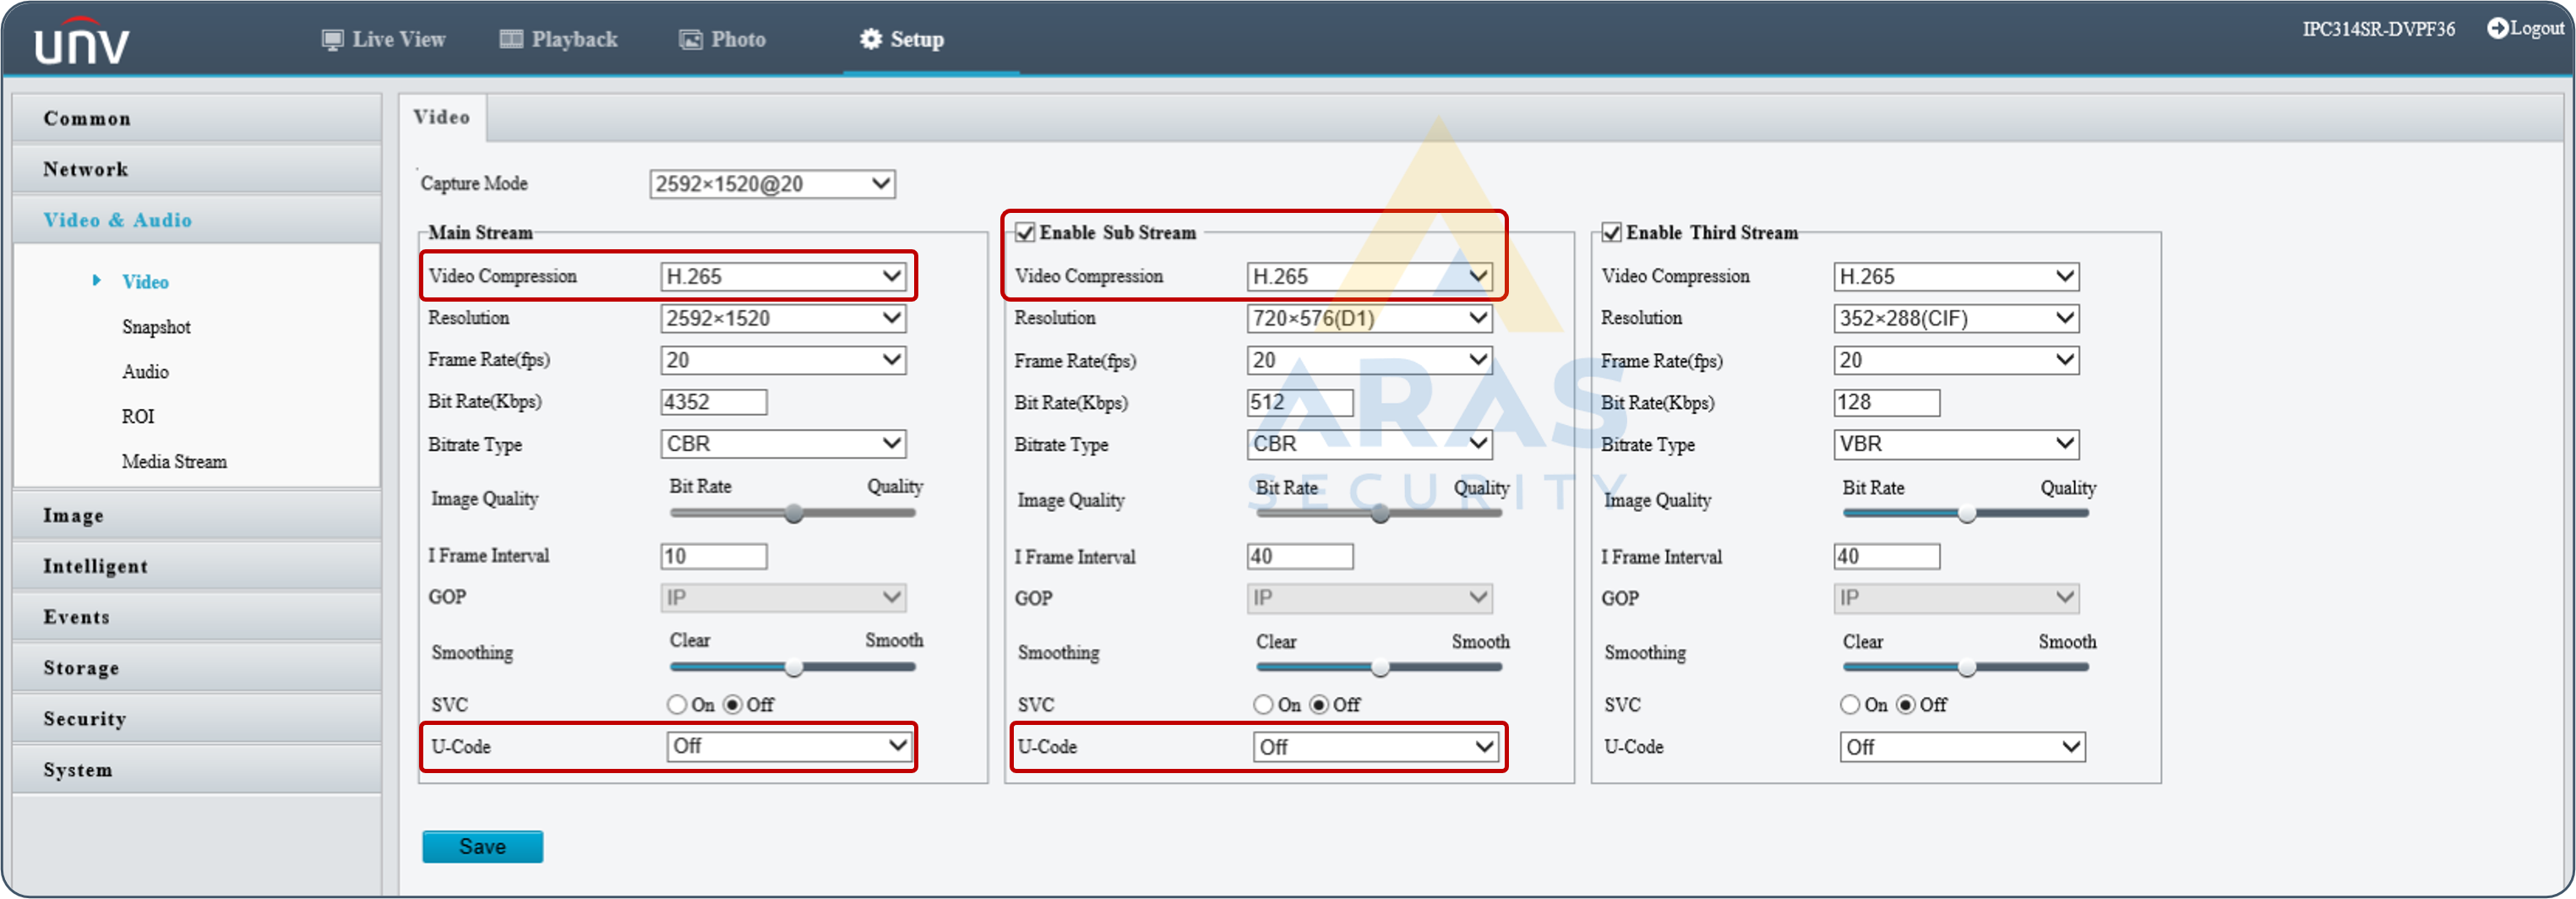Open Sub Stream U-Code dropdown
Image resolution: width=2576 pixels, height=899 pixels.
coord(1375,748)
